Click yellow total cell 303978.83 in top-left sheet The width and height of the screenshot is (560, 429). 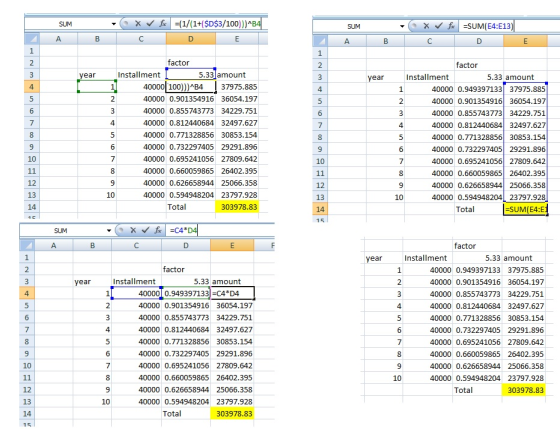click(237, 207)
